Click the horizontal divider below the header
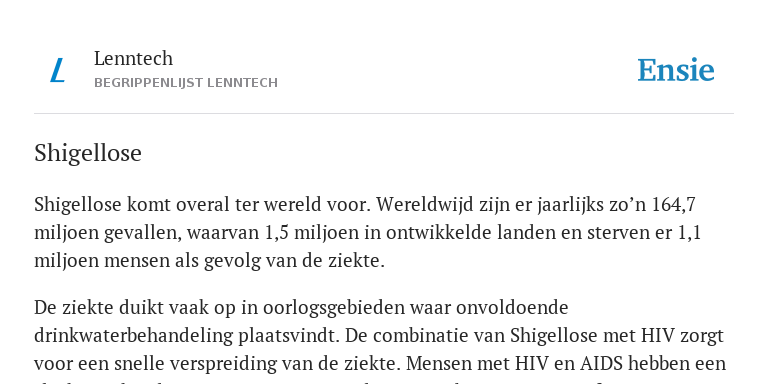 point(384,114)
